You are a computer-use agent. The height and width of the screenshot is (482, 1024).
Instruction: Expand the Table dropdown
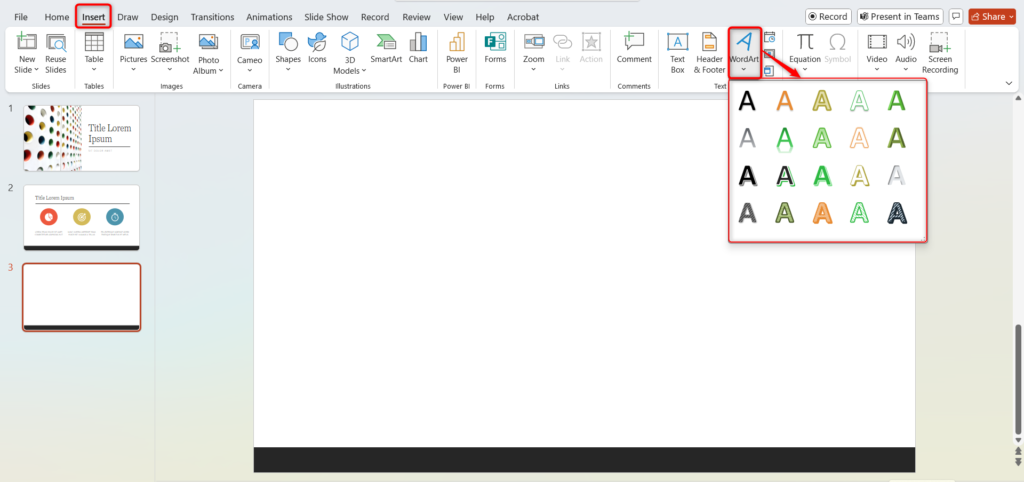pos(94,70)
